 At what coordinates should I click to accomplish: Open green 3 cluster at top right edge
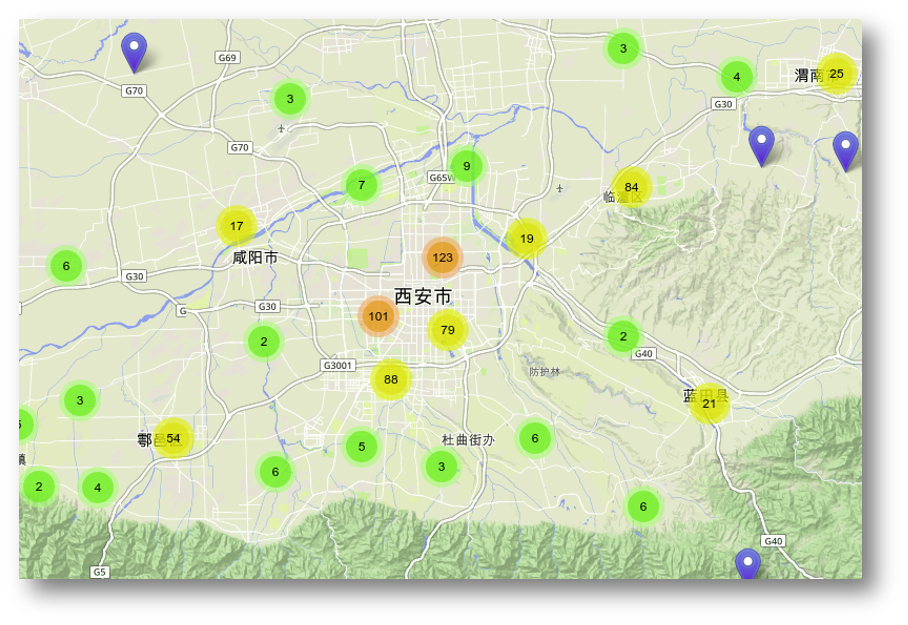[623, 48]
